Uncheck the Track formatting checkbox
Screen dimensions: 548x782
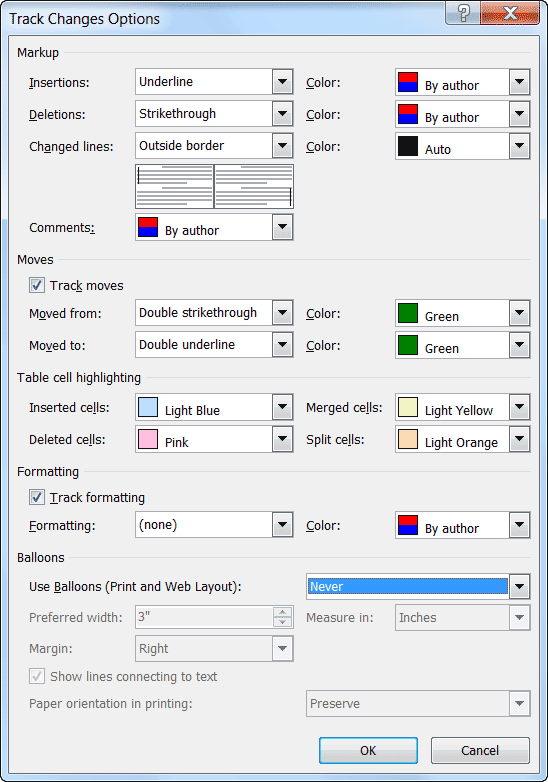pos(36,497)
